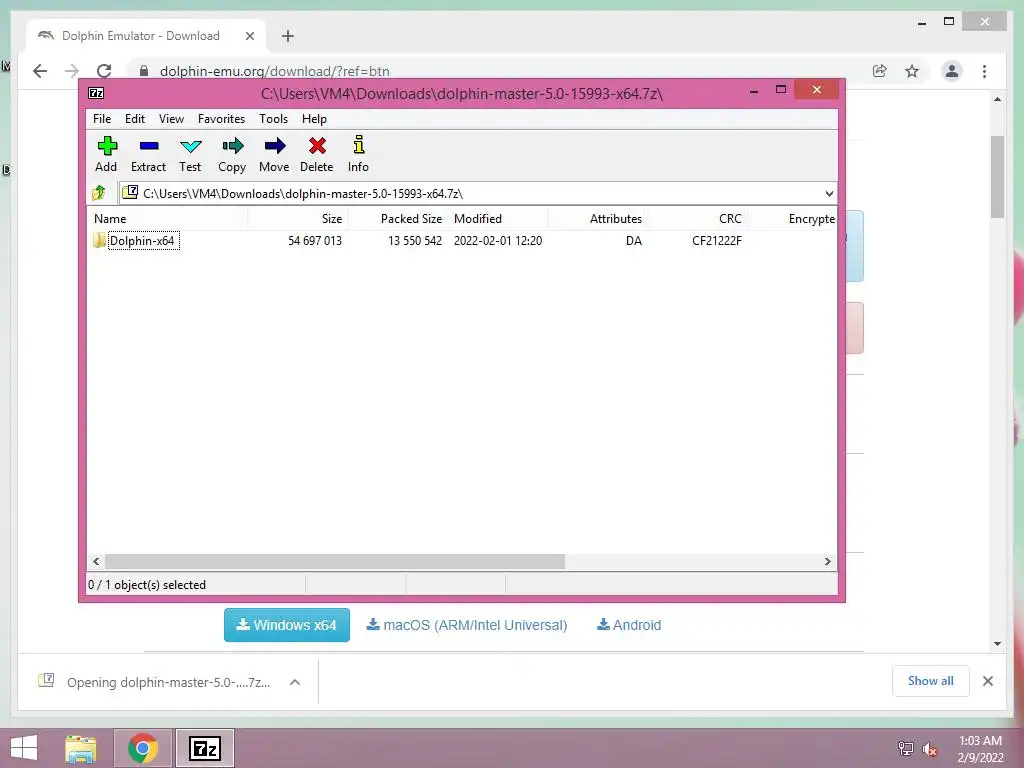Click CRC value CF21222F
Screen dimensions: 1024x768
click(x=716, y=241)
